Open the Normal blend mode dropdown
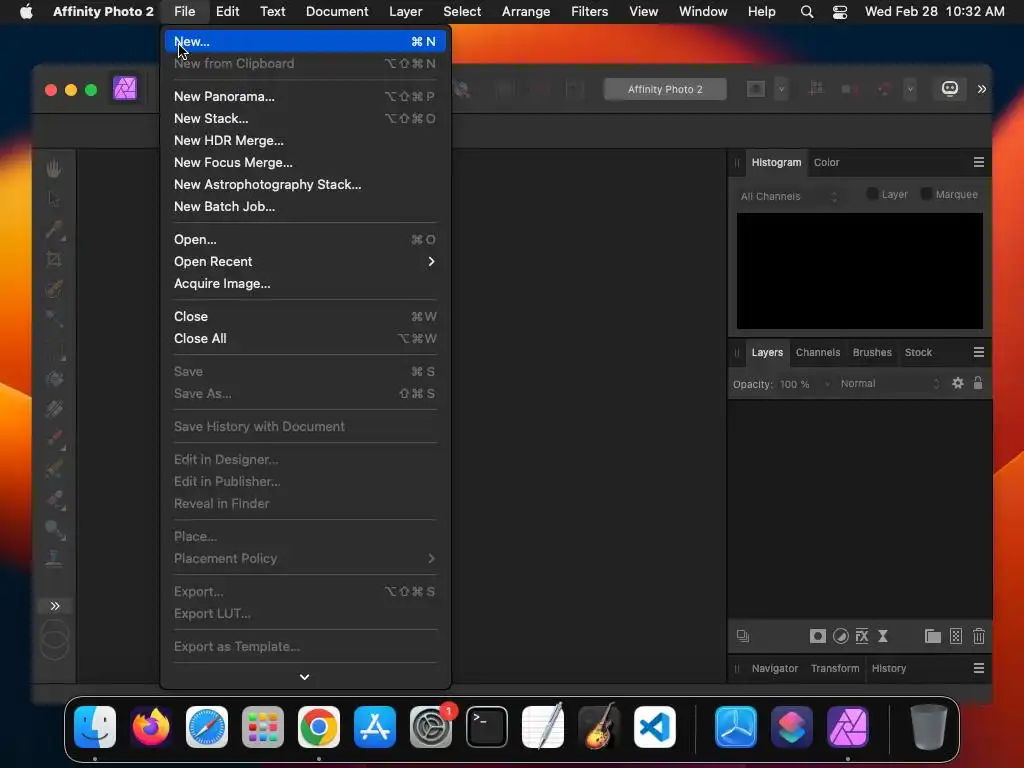1024x768 pixels. coord(890,384)
